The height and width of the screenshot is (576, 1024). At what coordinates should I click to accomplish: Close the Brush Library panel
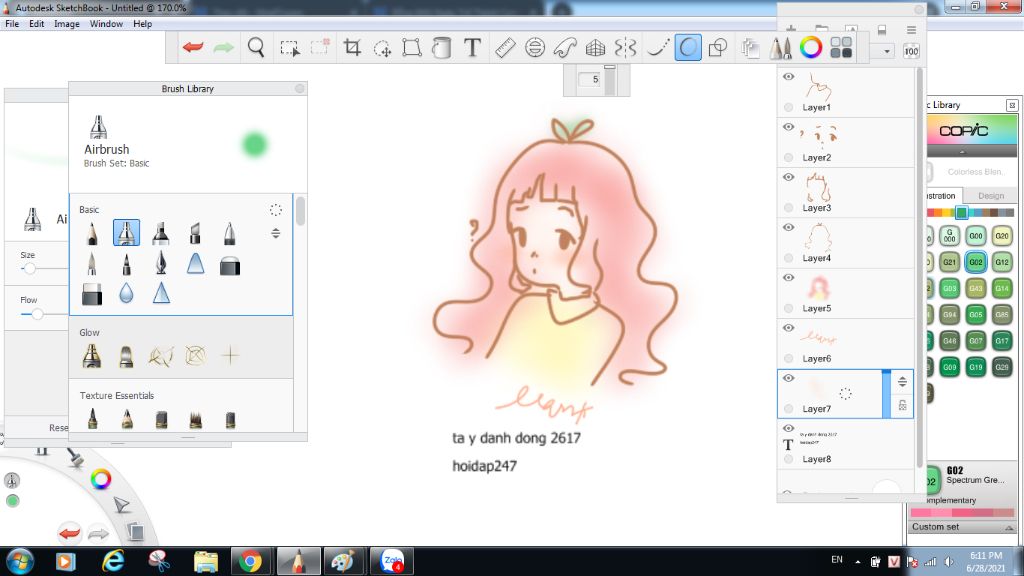300,88
